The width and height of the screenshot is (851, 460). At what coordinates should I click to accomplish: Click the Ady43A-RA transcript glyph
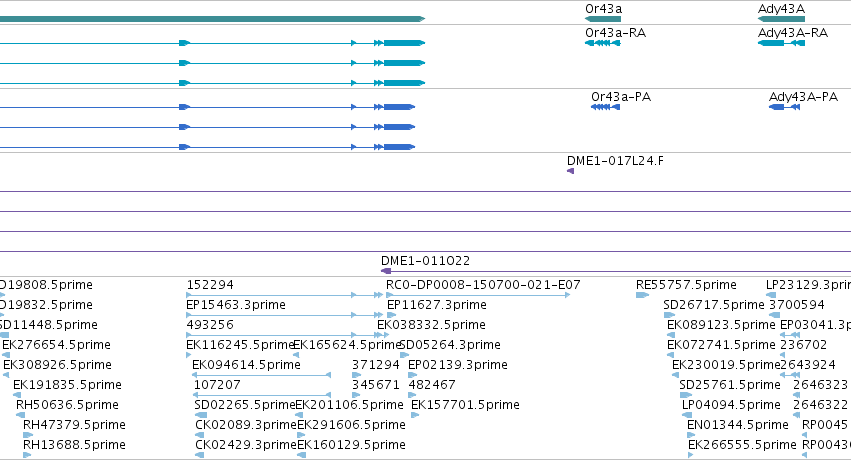pos(781,43)
